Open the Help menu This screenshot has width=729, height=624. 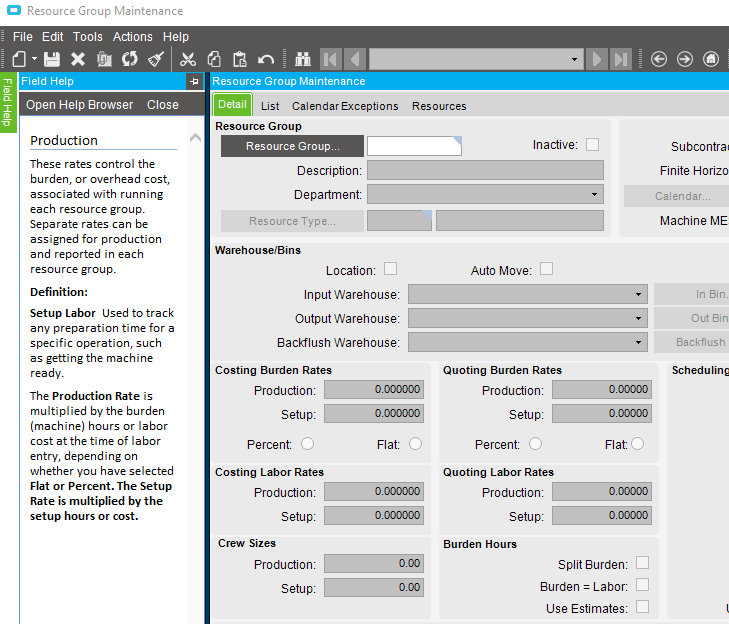point(176,37)
